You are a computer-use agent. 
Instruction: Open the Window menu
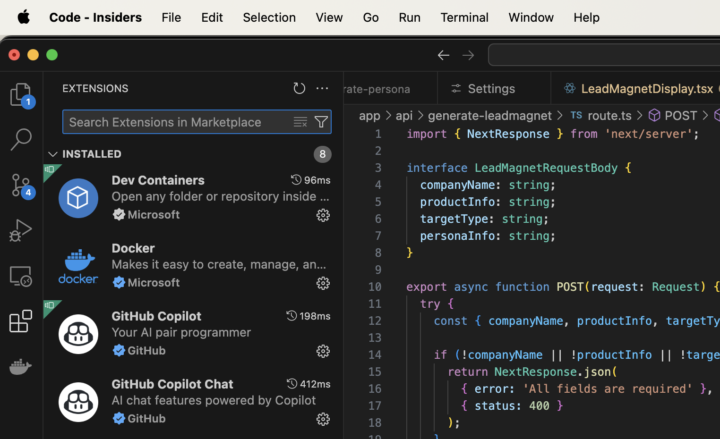point(531,17)
